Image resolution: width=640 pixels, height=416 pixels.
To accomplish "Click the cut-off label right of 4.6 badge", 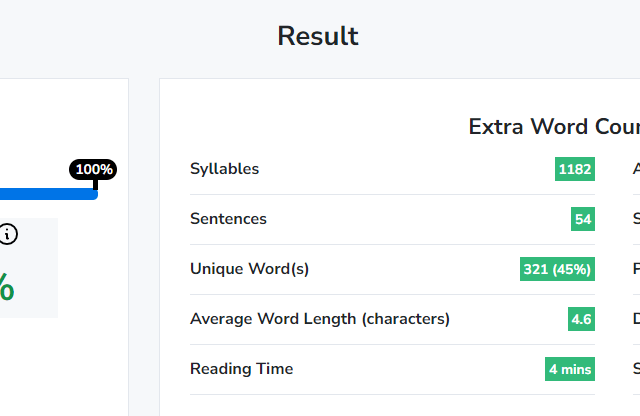I will 636,319.
